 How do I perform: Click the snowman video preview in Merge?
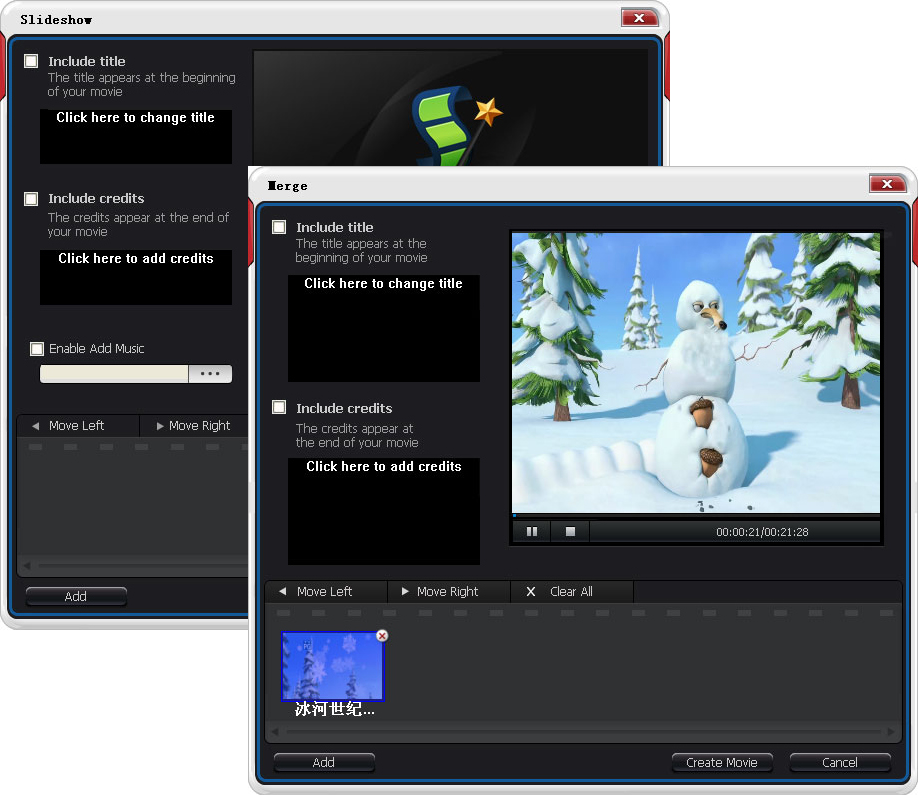pyautogui.click(x=696, y=373)
